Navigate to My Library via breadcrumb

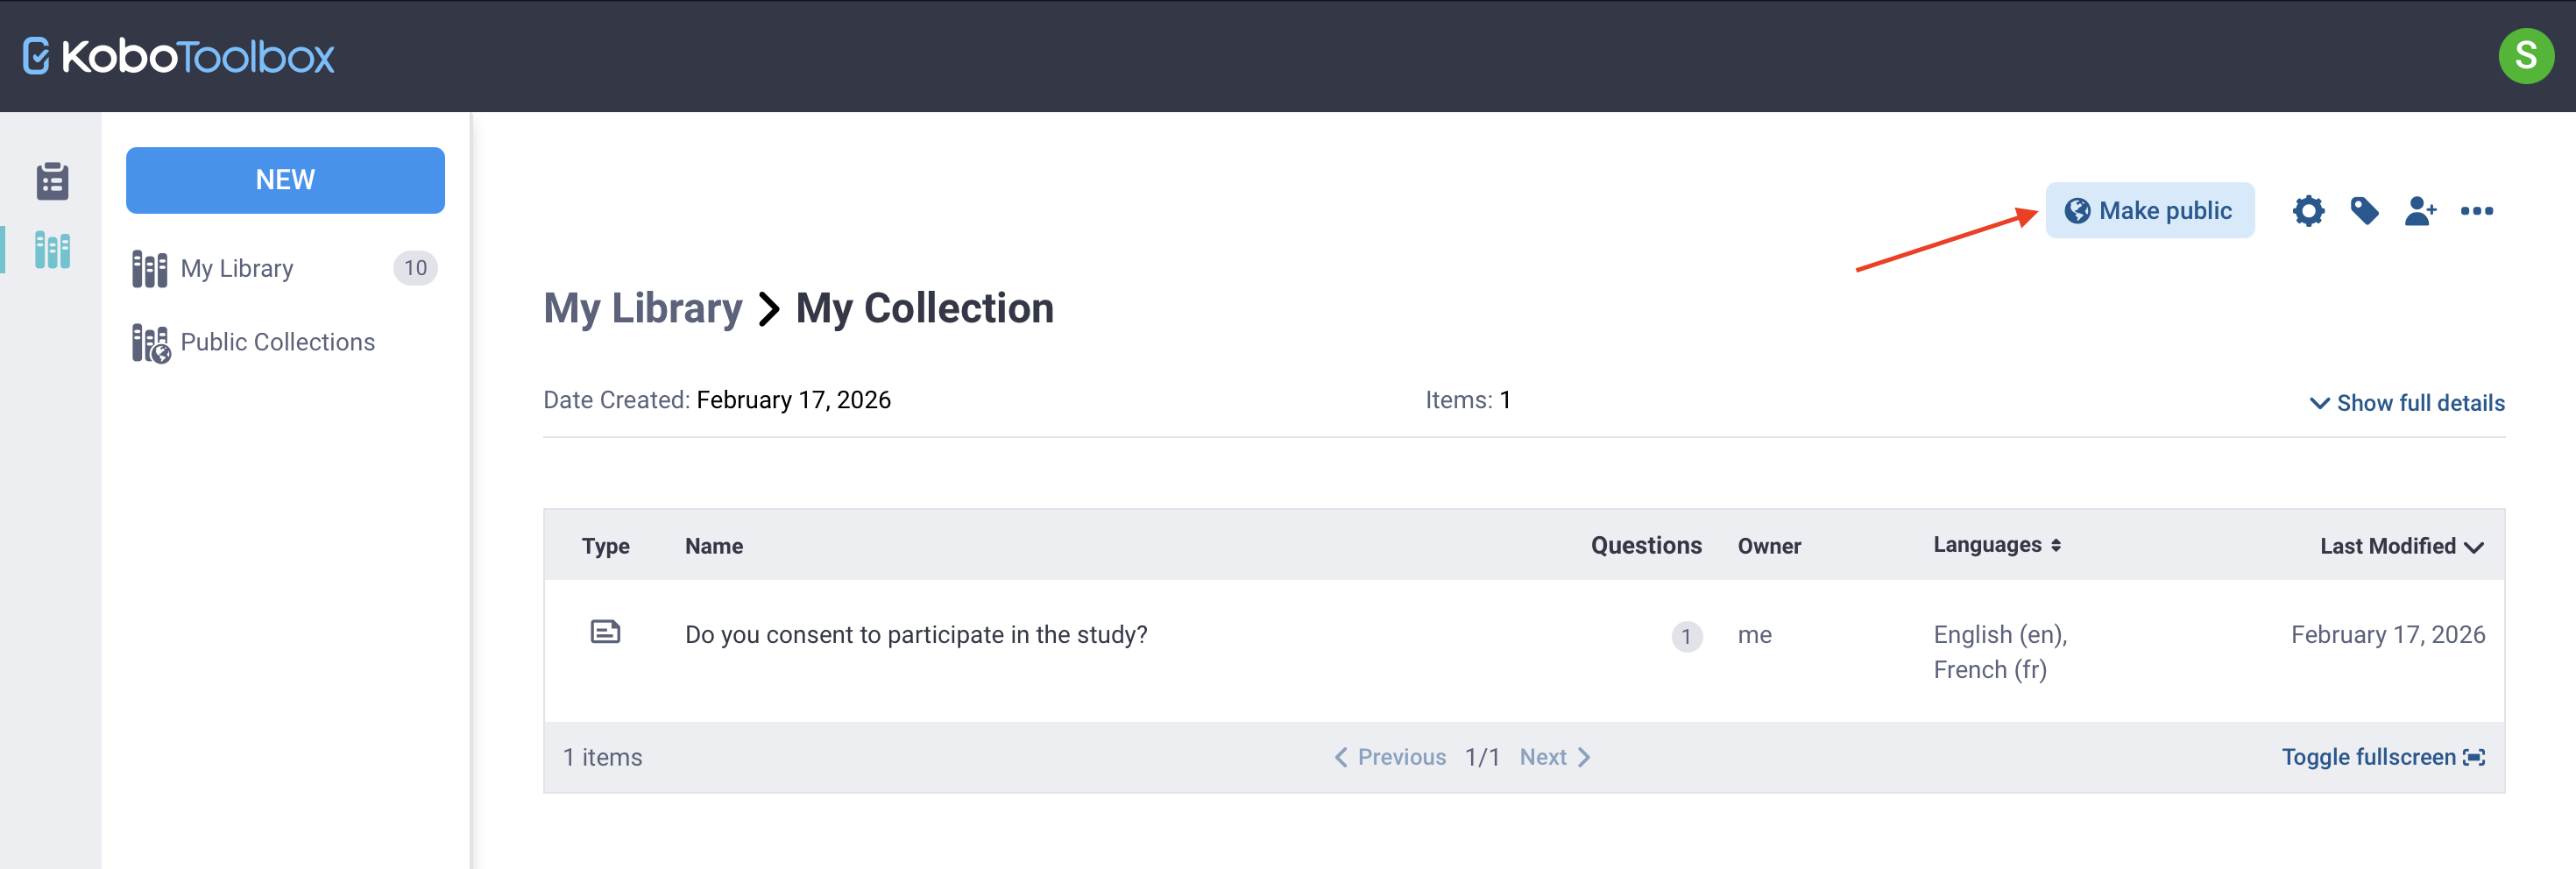642,308
